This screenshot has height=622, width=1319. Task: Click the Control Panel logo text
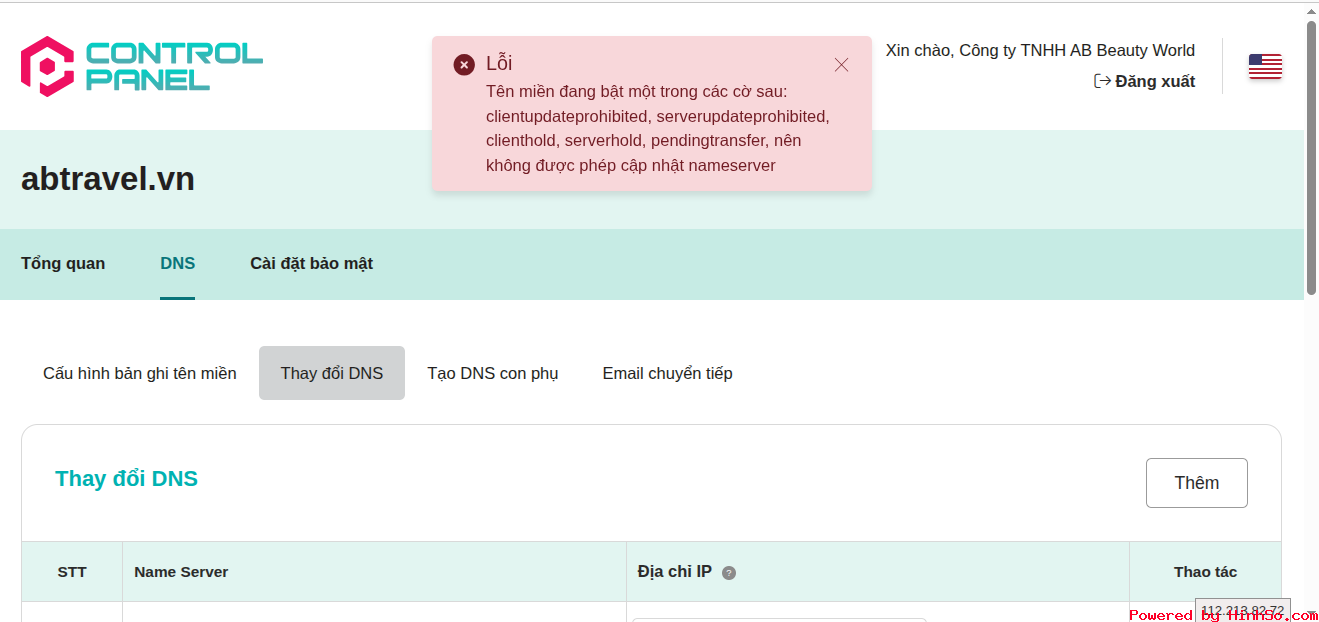click(174, 66)
